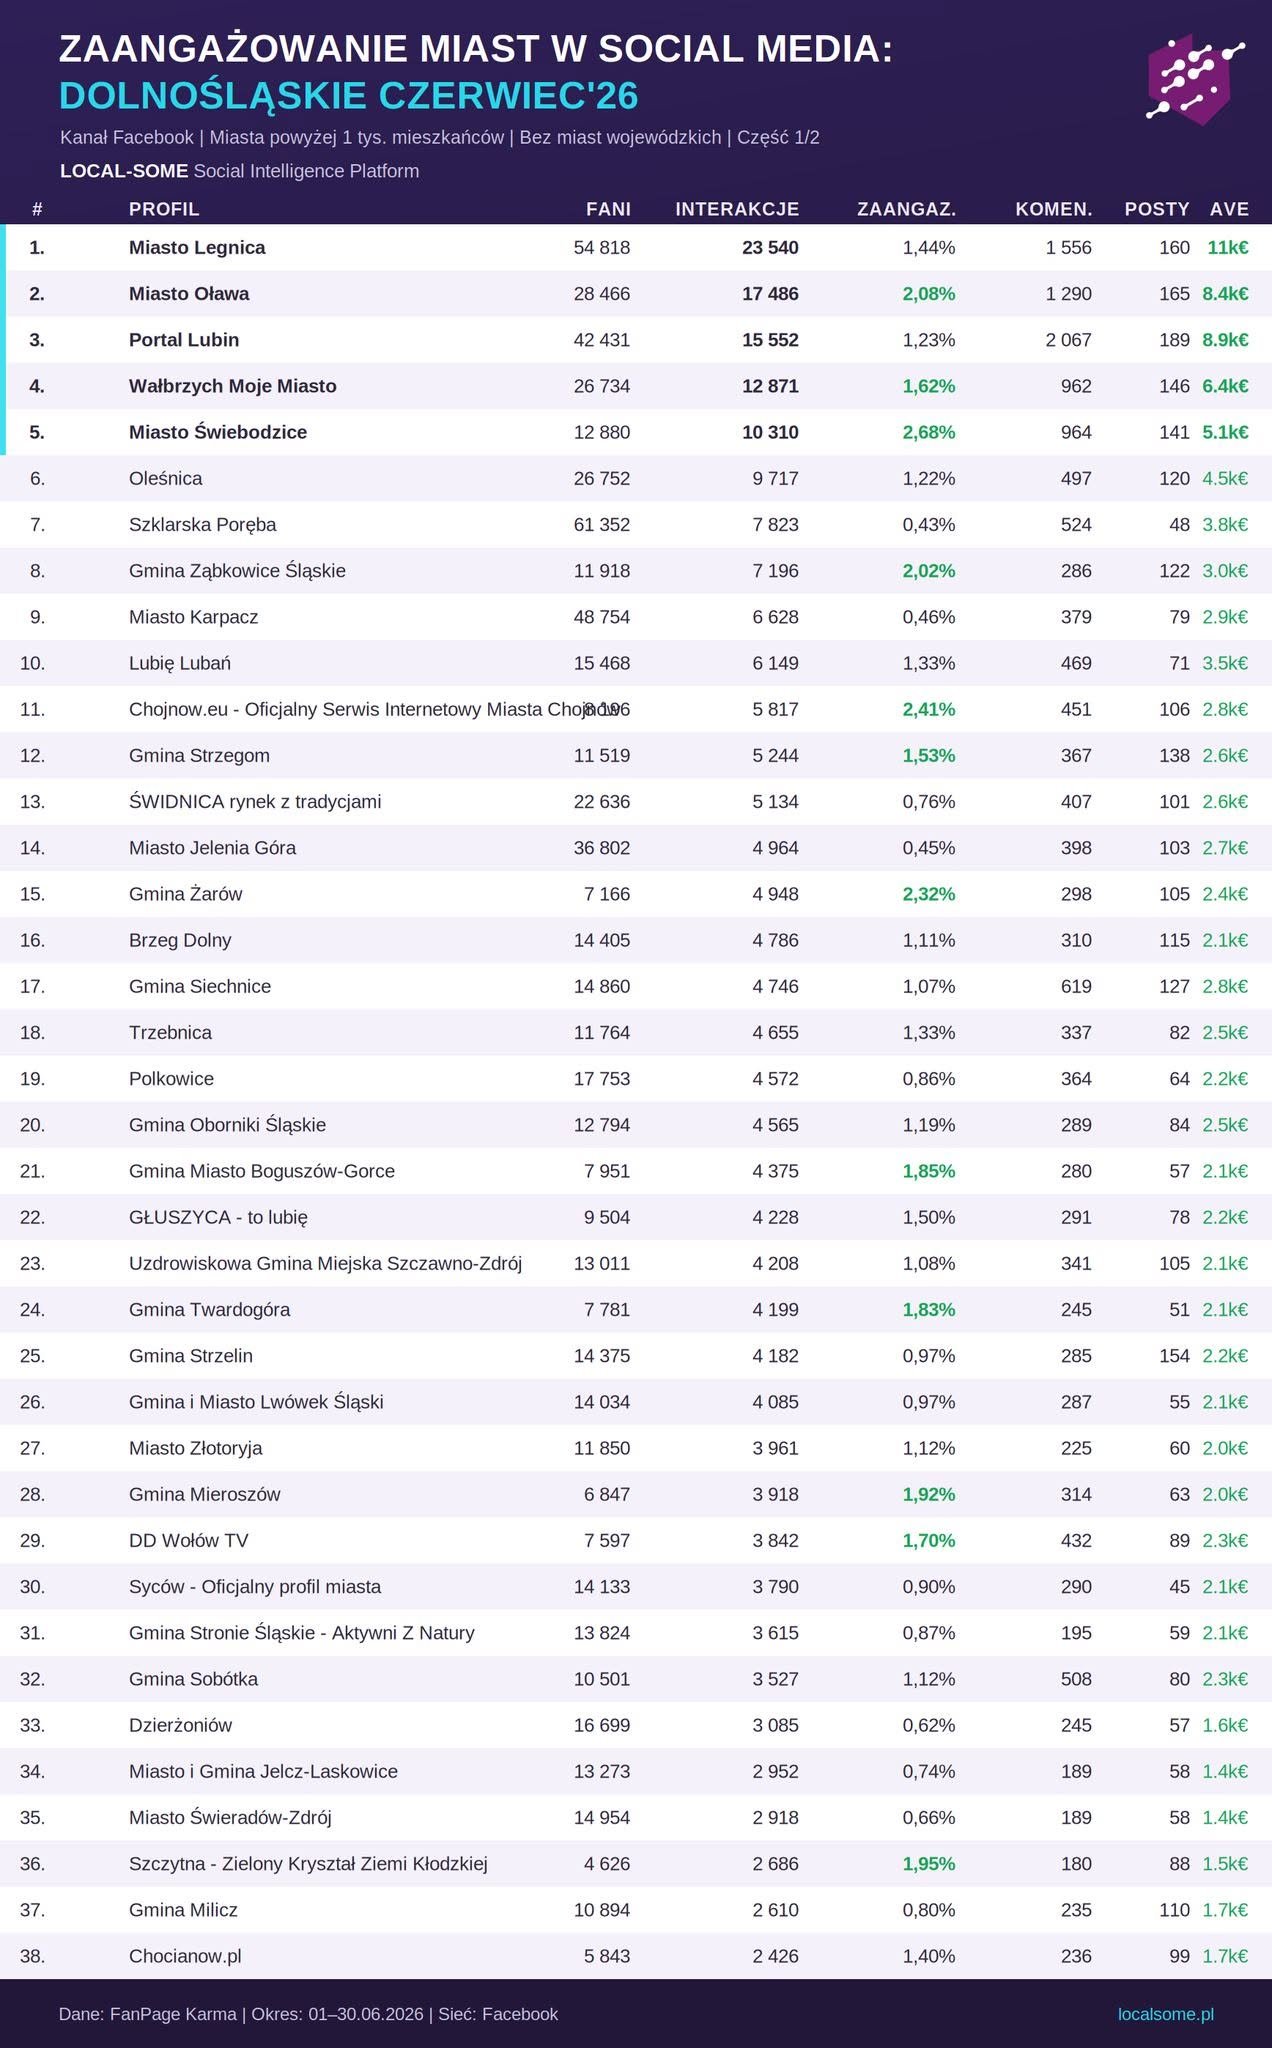Select the ZAANGAZ. column header
The width and height of the screenshot is (1272, 2048).
coord(906,209)
